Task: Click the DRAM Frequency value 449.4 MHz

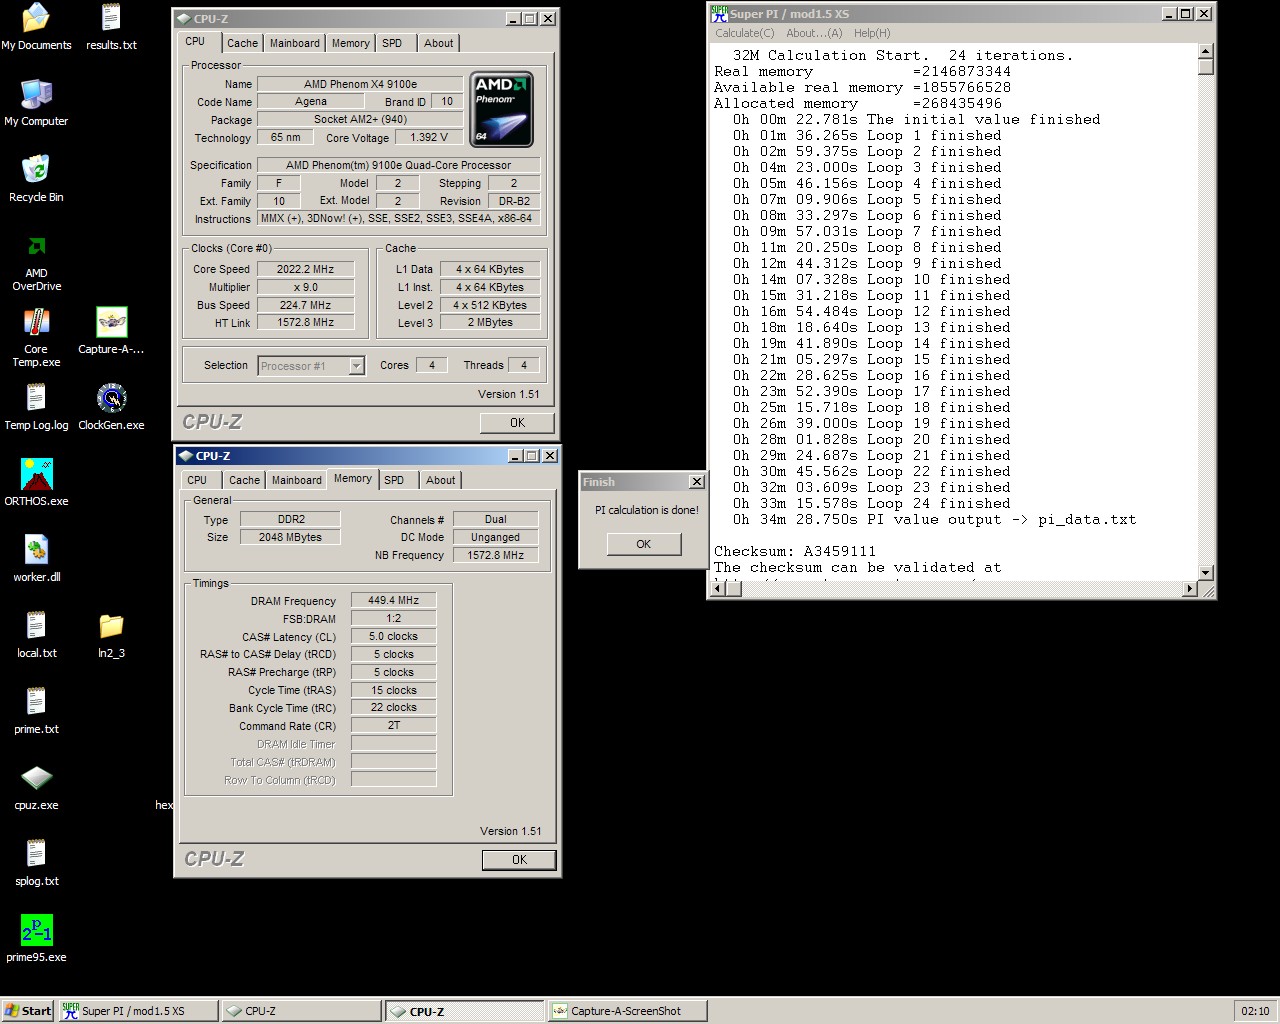Action: pos(393,601)
